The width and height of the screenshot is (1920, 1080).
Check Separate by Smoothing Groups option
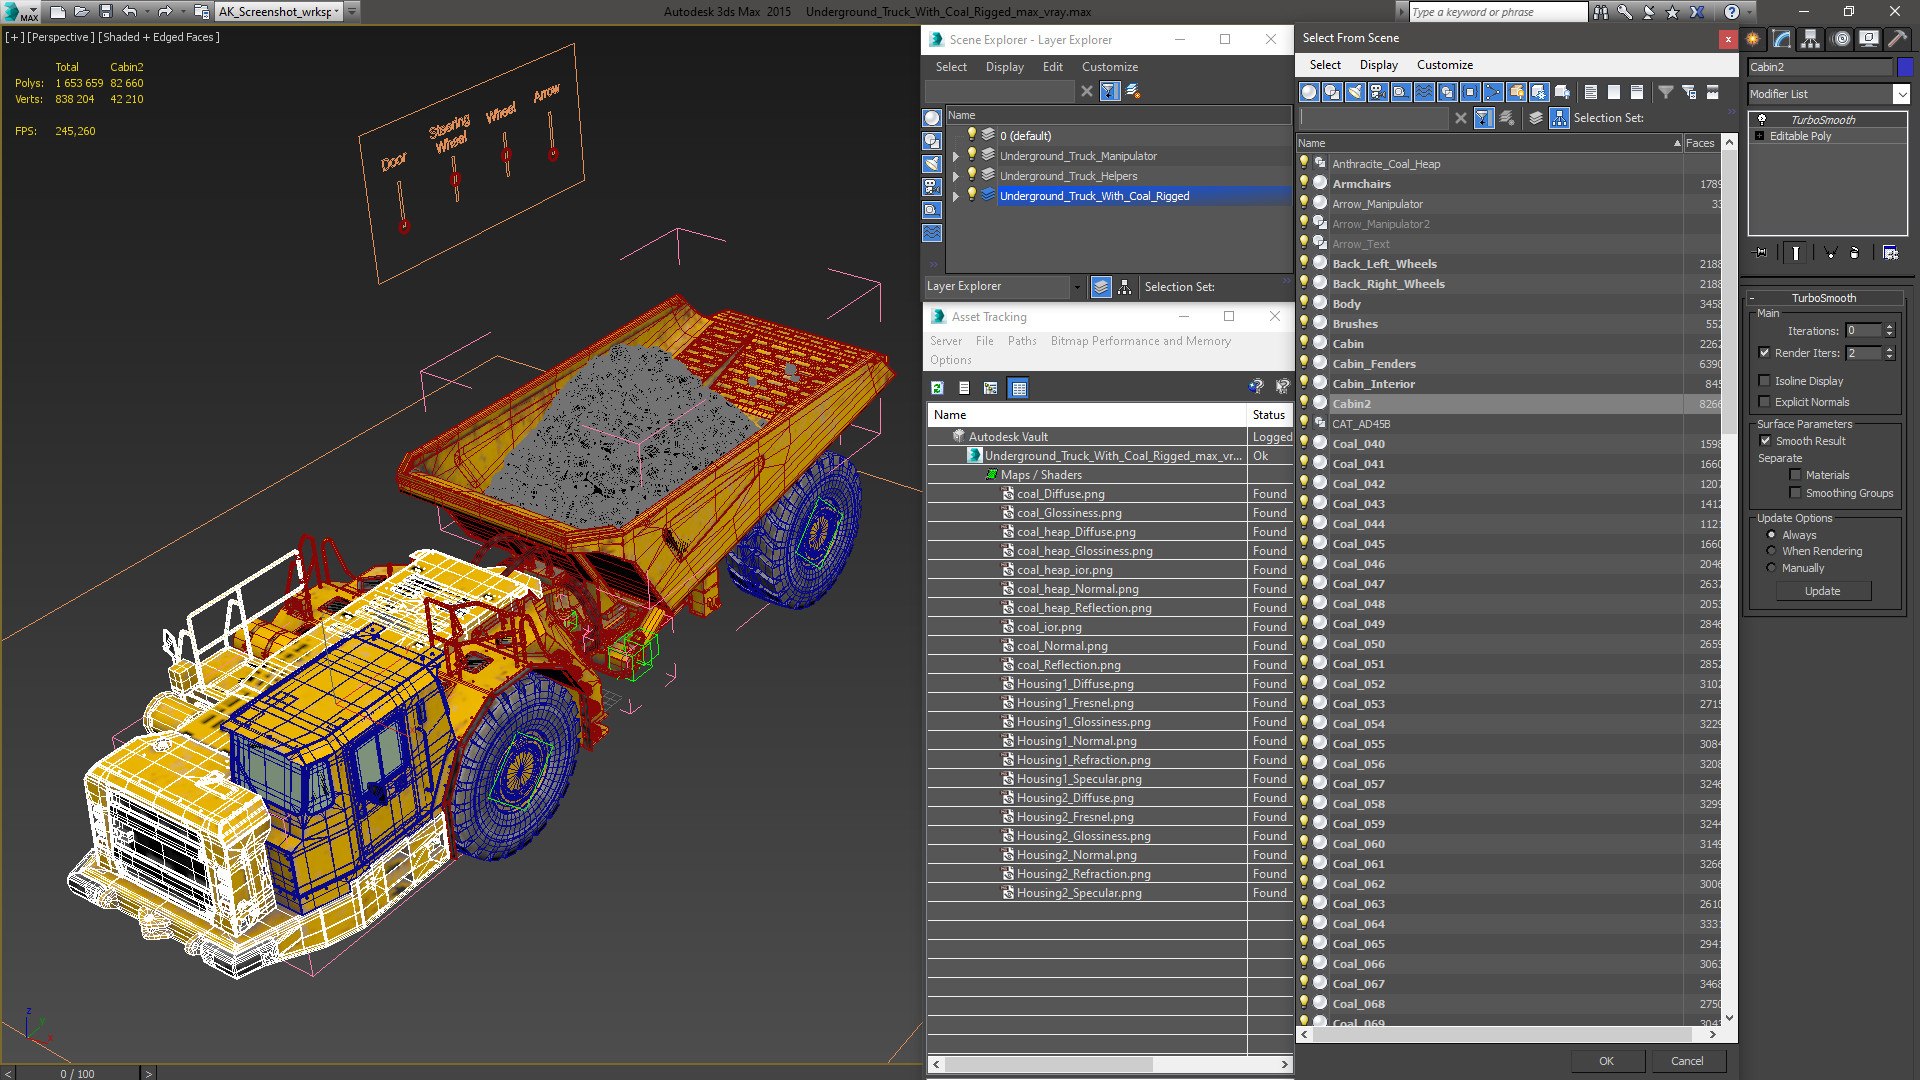[x=1795, y=493]
